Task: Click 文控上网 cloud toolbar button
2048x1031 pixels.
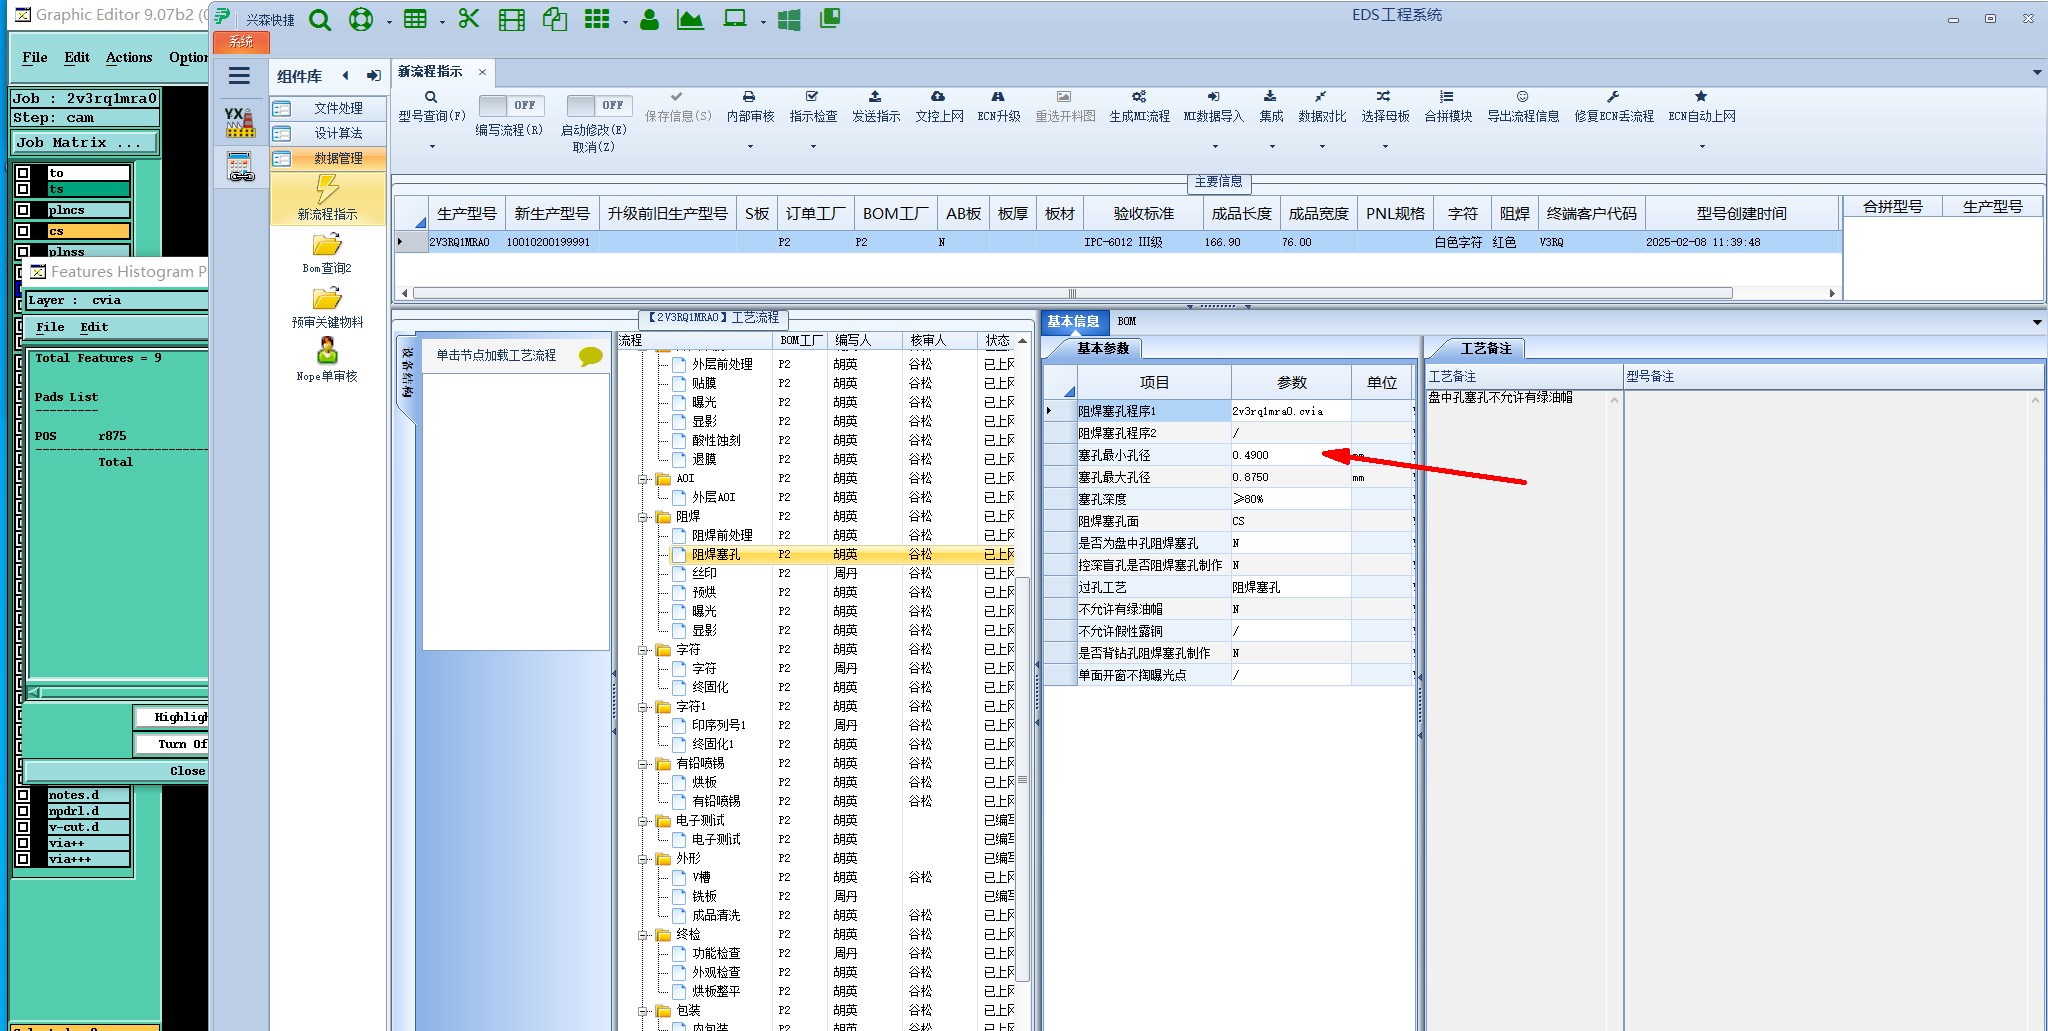Action: (x=939, y=107)
